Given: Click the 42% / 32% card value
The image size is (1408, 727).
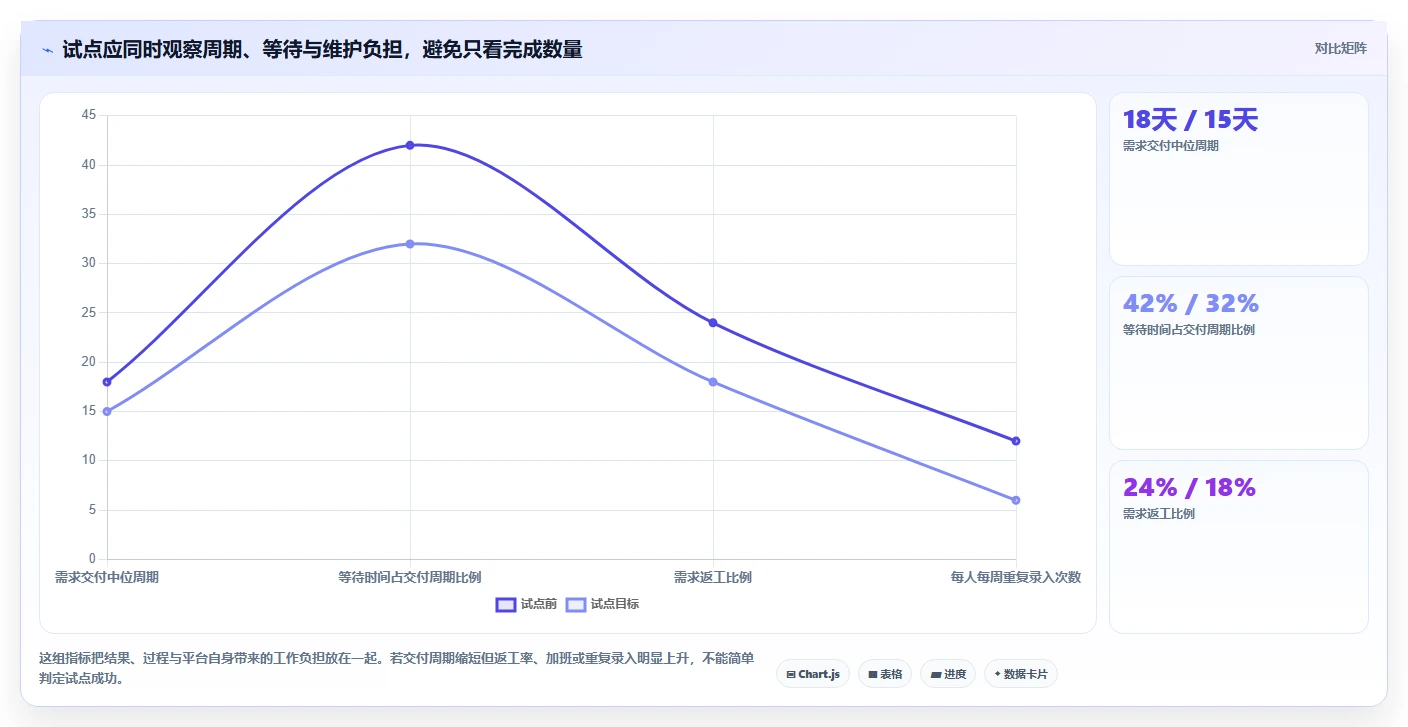Looking at the screenshot, I should click(x=1191, y=303).
